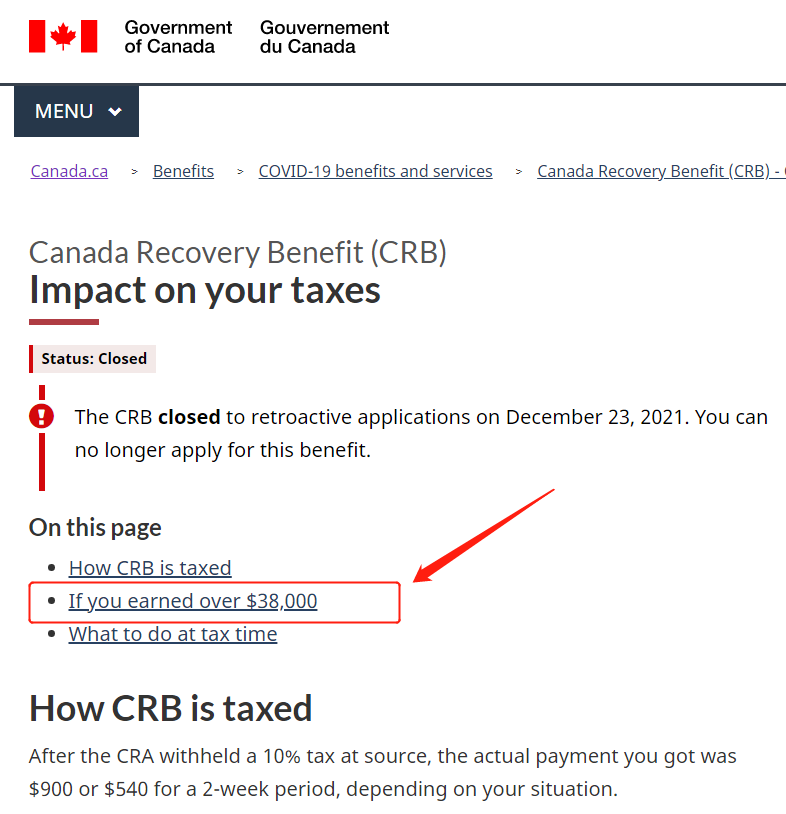Click the red exclamation alert icon
This screenshot has height=814, width=786.
[x=42, y=416]
